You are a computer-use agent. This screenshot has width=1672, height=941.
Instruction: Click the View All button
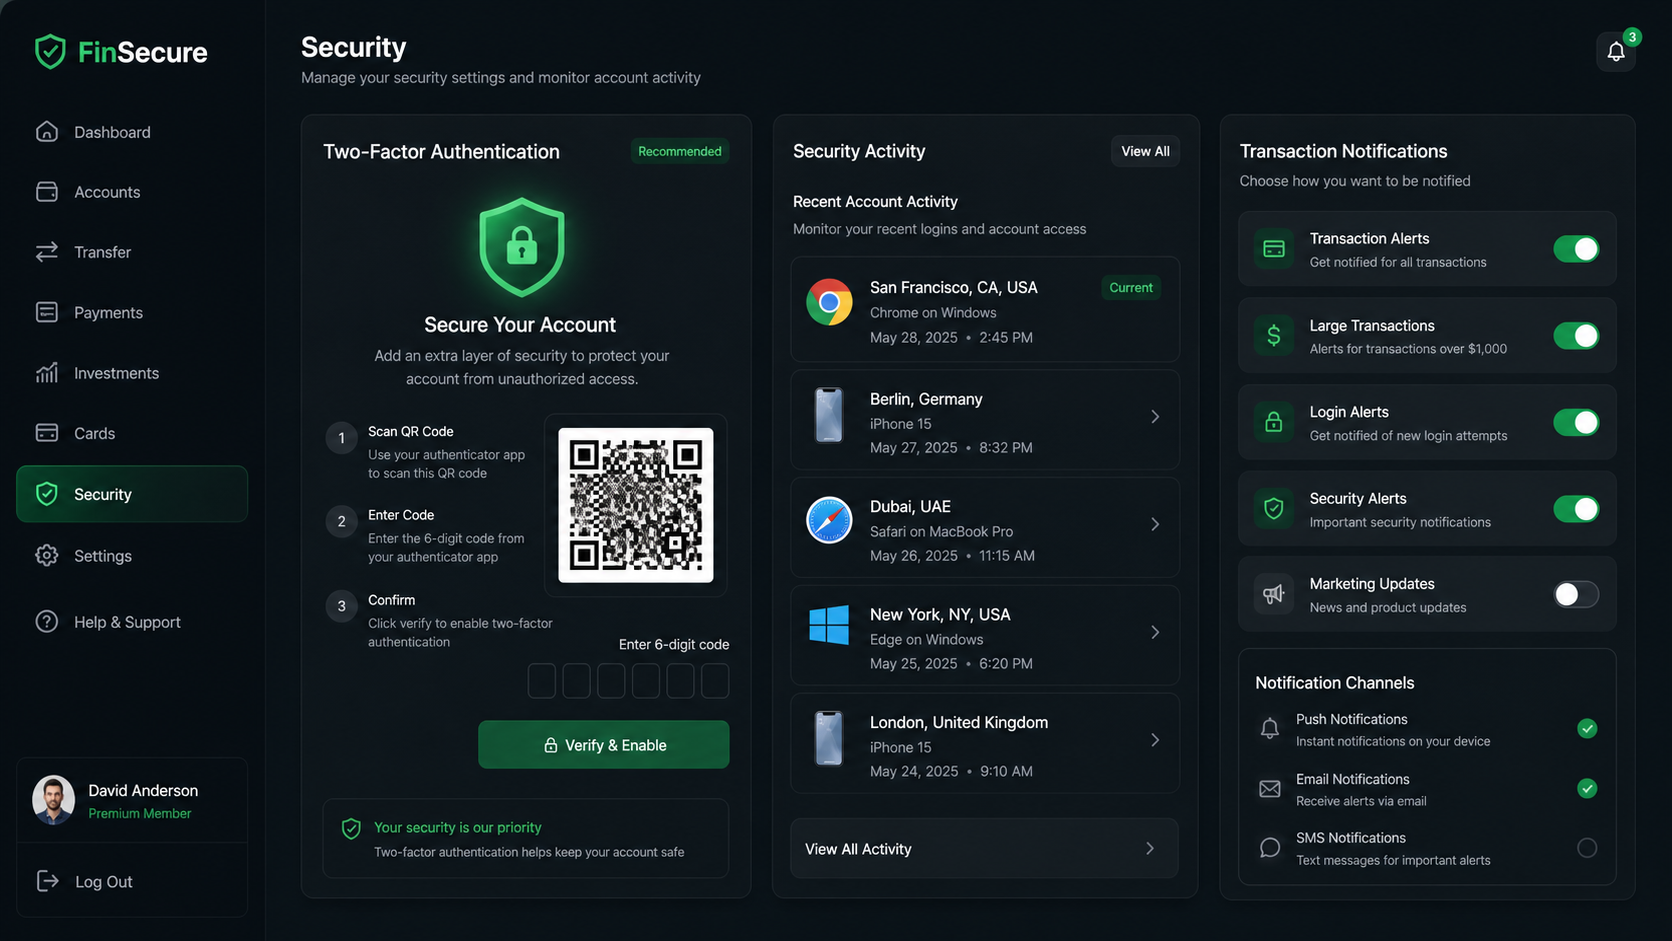click(1145, 151)
